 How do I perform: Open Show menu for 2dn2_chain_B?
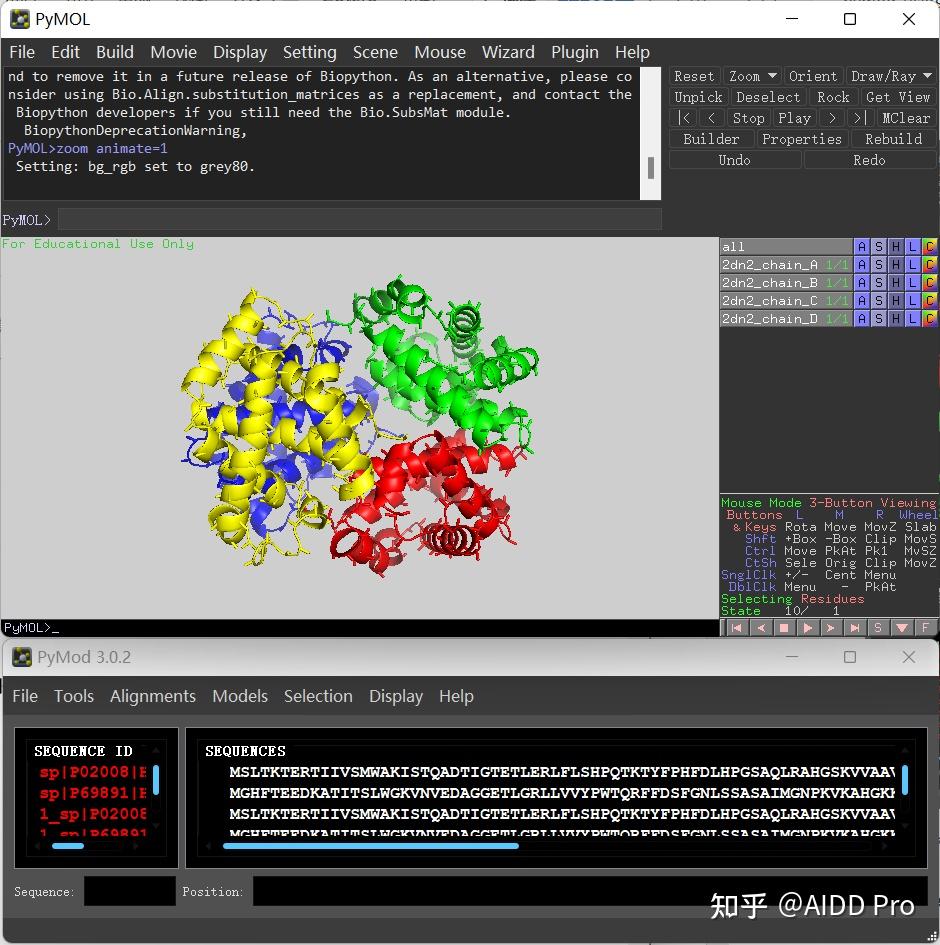[x=878, y=283]
